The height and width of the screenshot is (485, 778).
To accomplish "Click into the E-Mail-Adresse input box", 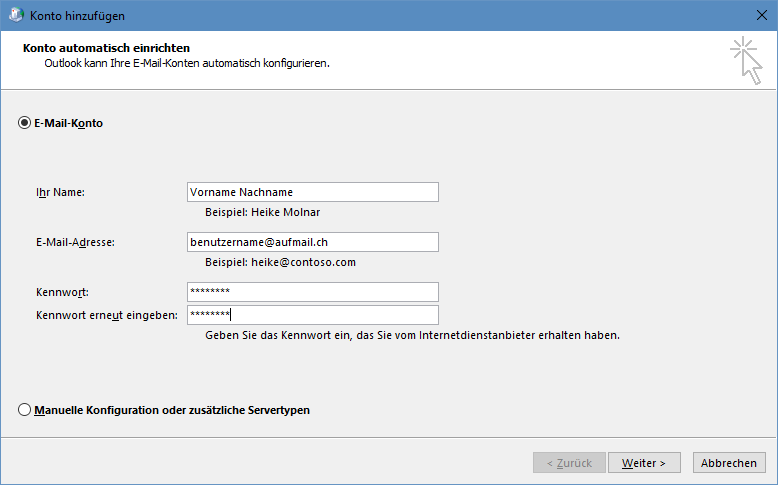I will pos(313,242).
